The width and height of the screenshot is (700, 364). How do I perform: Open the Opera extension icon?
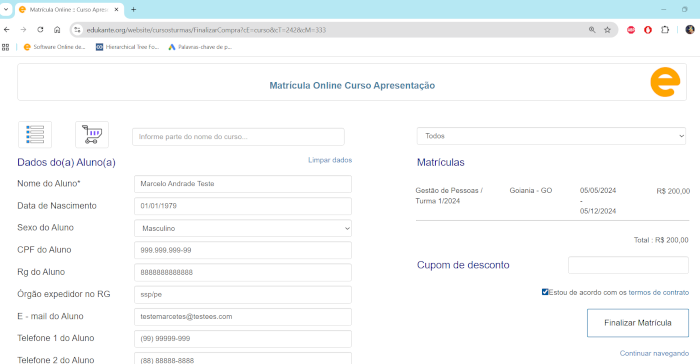648,30
